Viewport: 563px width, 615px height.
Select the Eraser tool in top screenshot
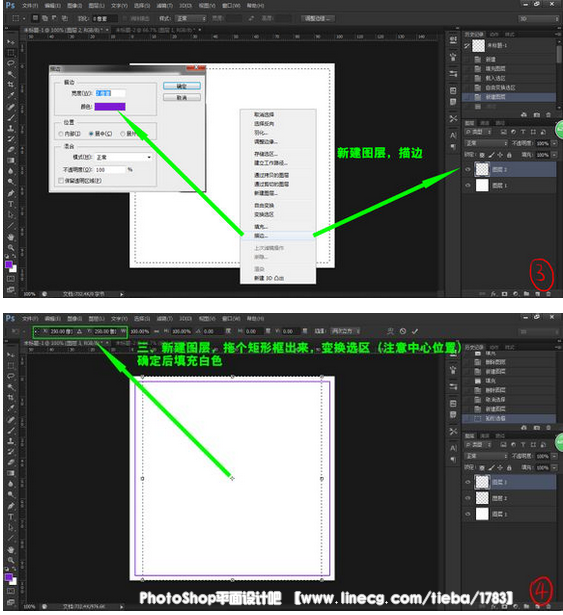click(x=11, y=149)
